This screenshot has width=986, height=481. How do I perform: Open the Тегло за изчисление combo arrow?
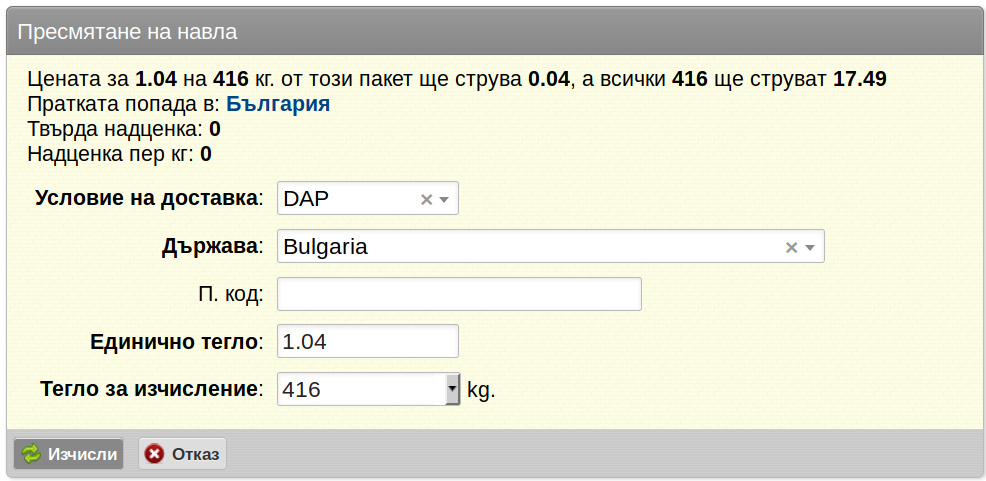[453, 389]
